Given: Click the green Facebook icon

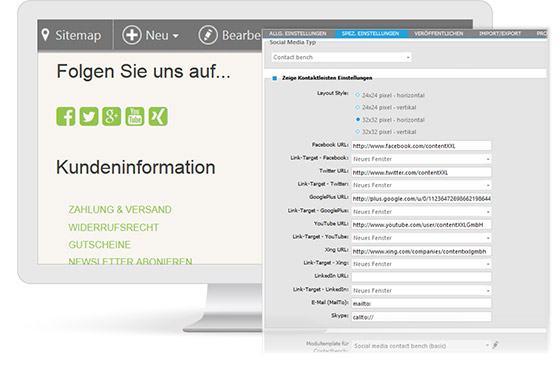Looking at the screenshot, I should click(66, 116).
